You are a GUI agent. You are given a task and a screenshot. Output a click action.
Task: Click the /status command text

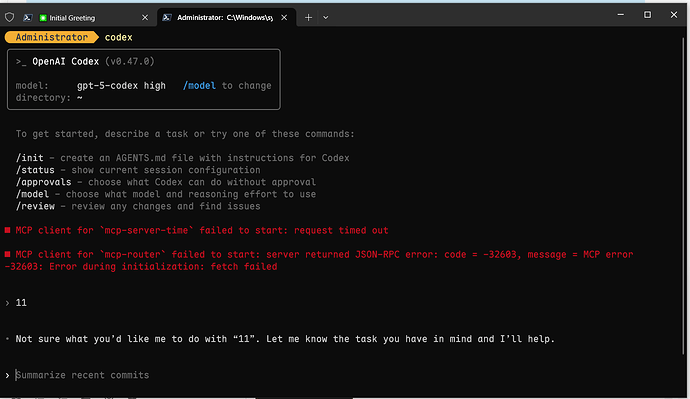(x=35, y=170)
